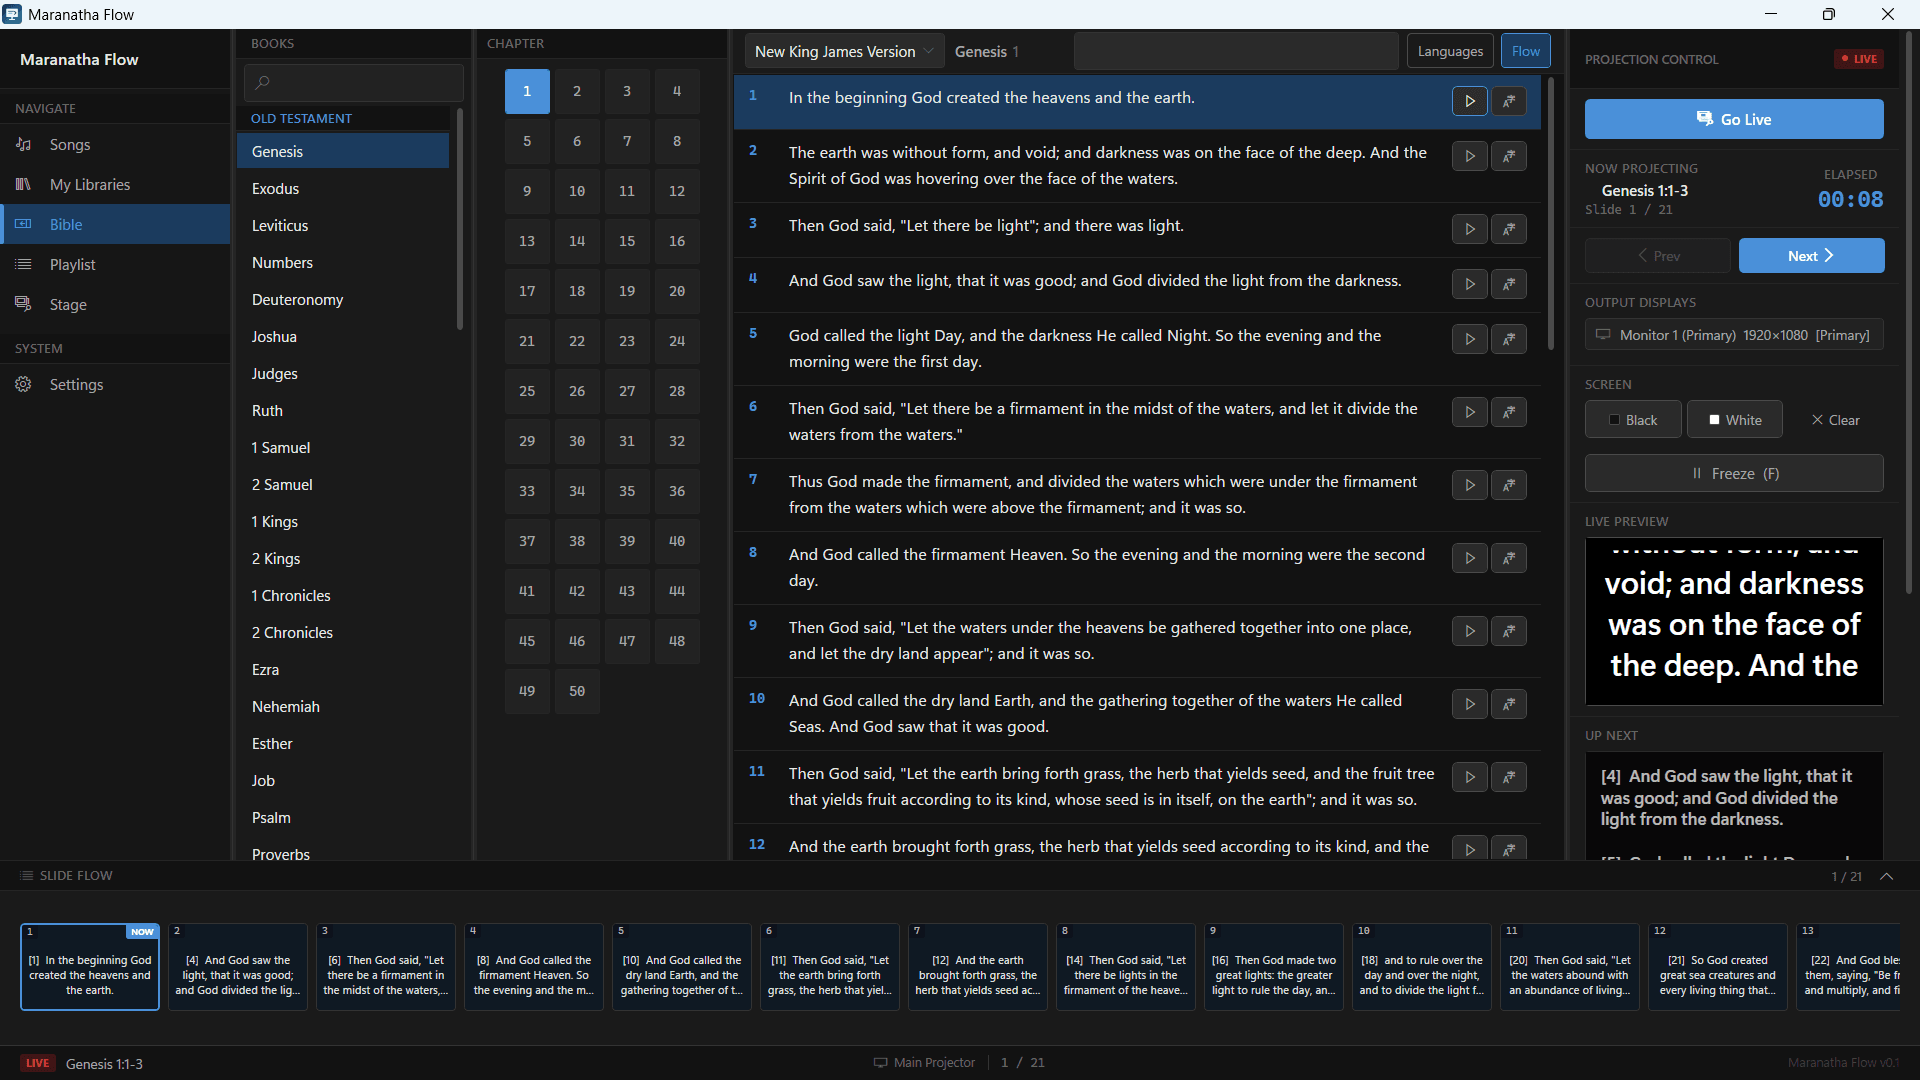Select chapter 50 of Genesis

(577, 691)
